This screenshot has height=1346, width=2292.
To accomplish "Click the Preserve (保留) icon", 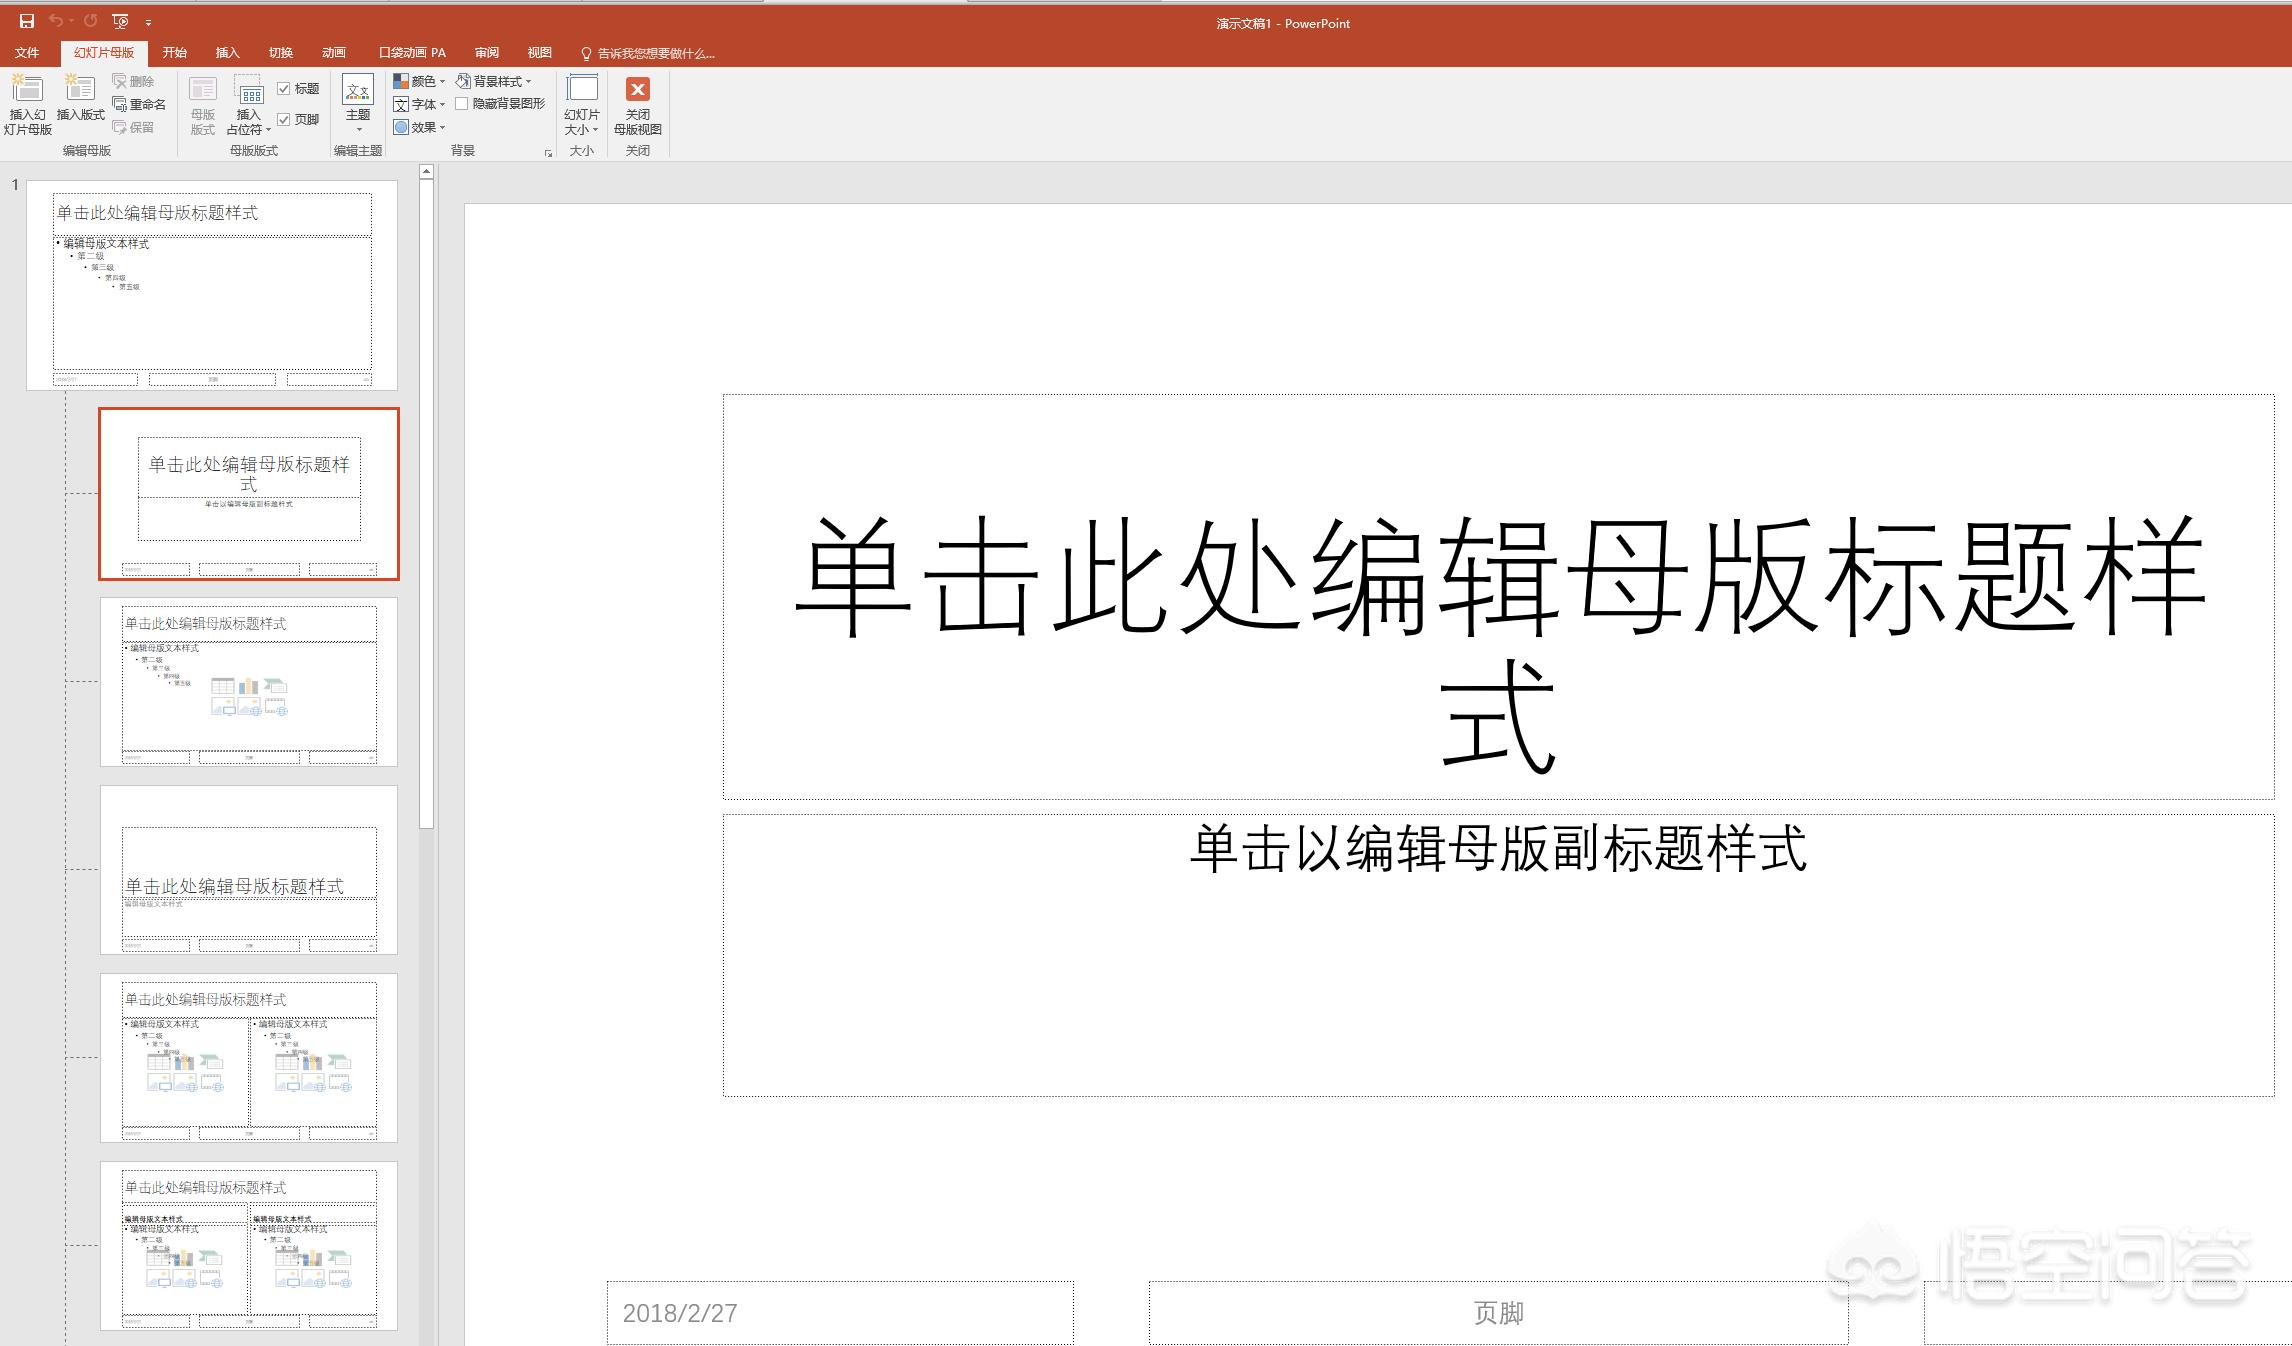I will (x=138, y=127).
